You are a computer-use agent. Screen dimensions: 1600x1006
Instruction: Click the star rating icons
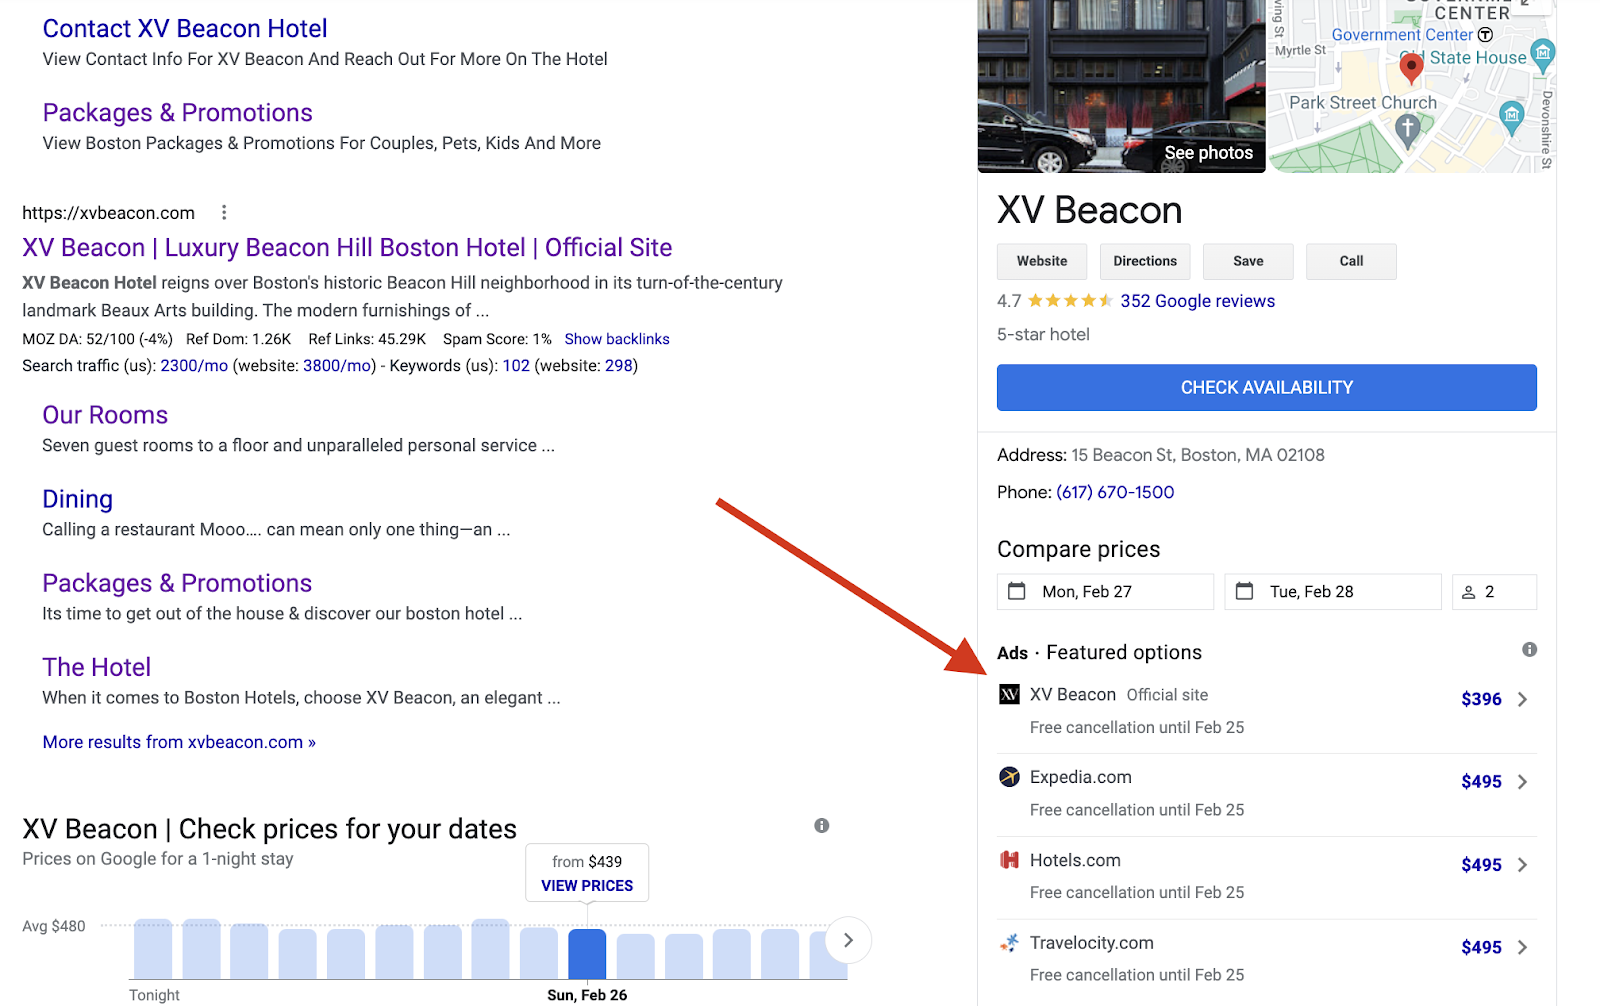(1070, 301)
